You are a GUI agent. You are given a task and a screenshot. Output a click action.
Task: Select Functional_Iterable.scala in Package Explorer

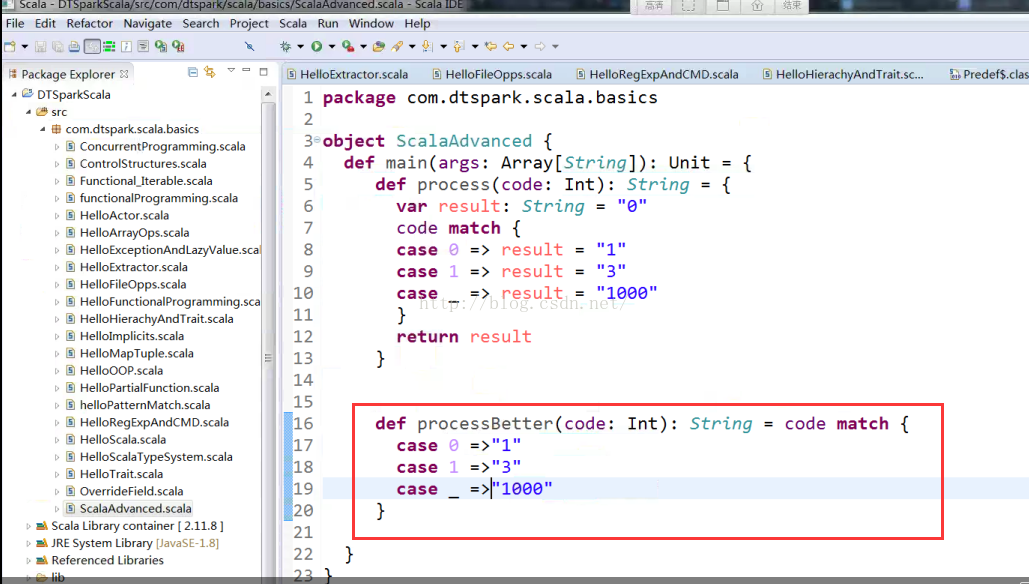pos(146,180)
